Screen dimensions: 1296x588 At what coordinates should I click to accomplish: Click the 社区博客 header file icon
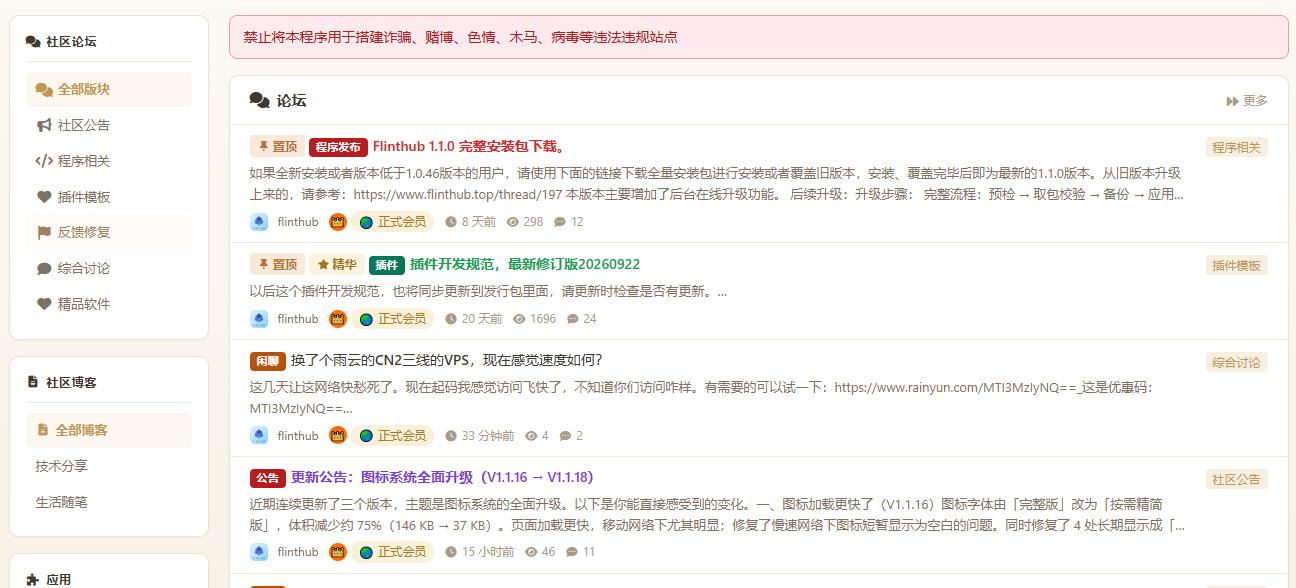(x=33, y=382)
